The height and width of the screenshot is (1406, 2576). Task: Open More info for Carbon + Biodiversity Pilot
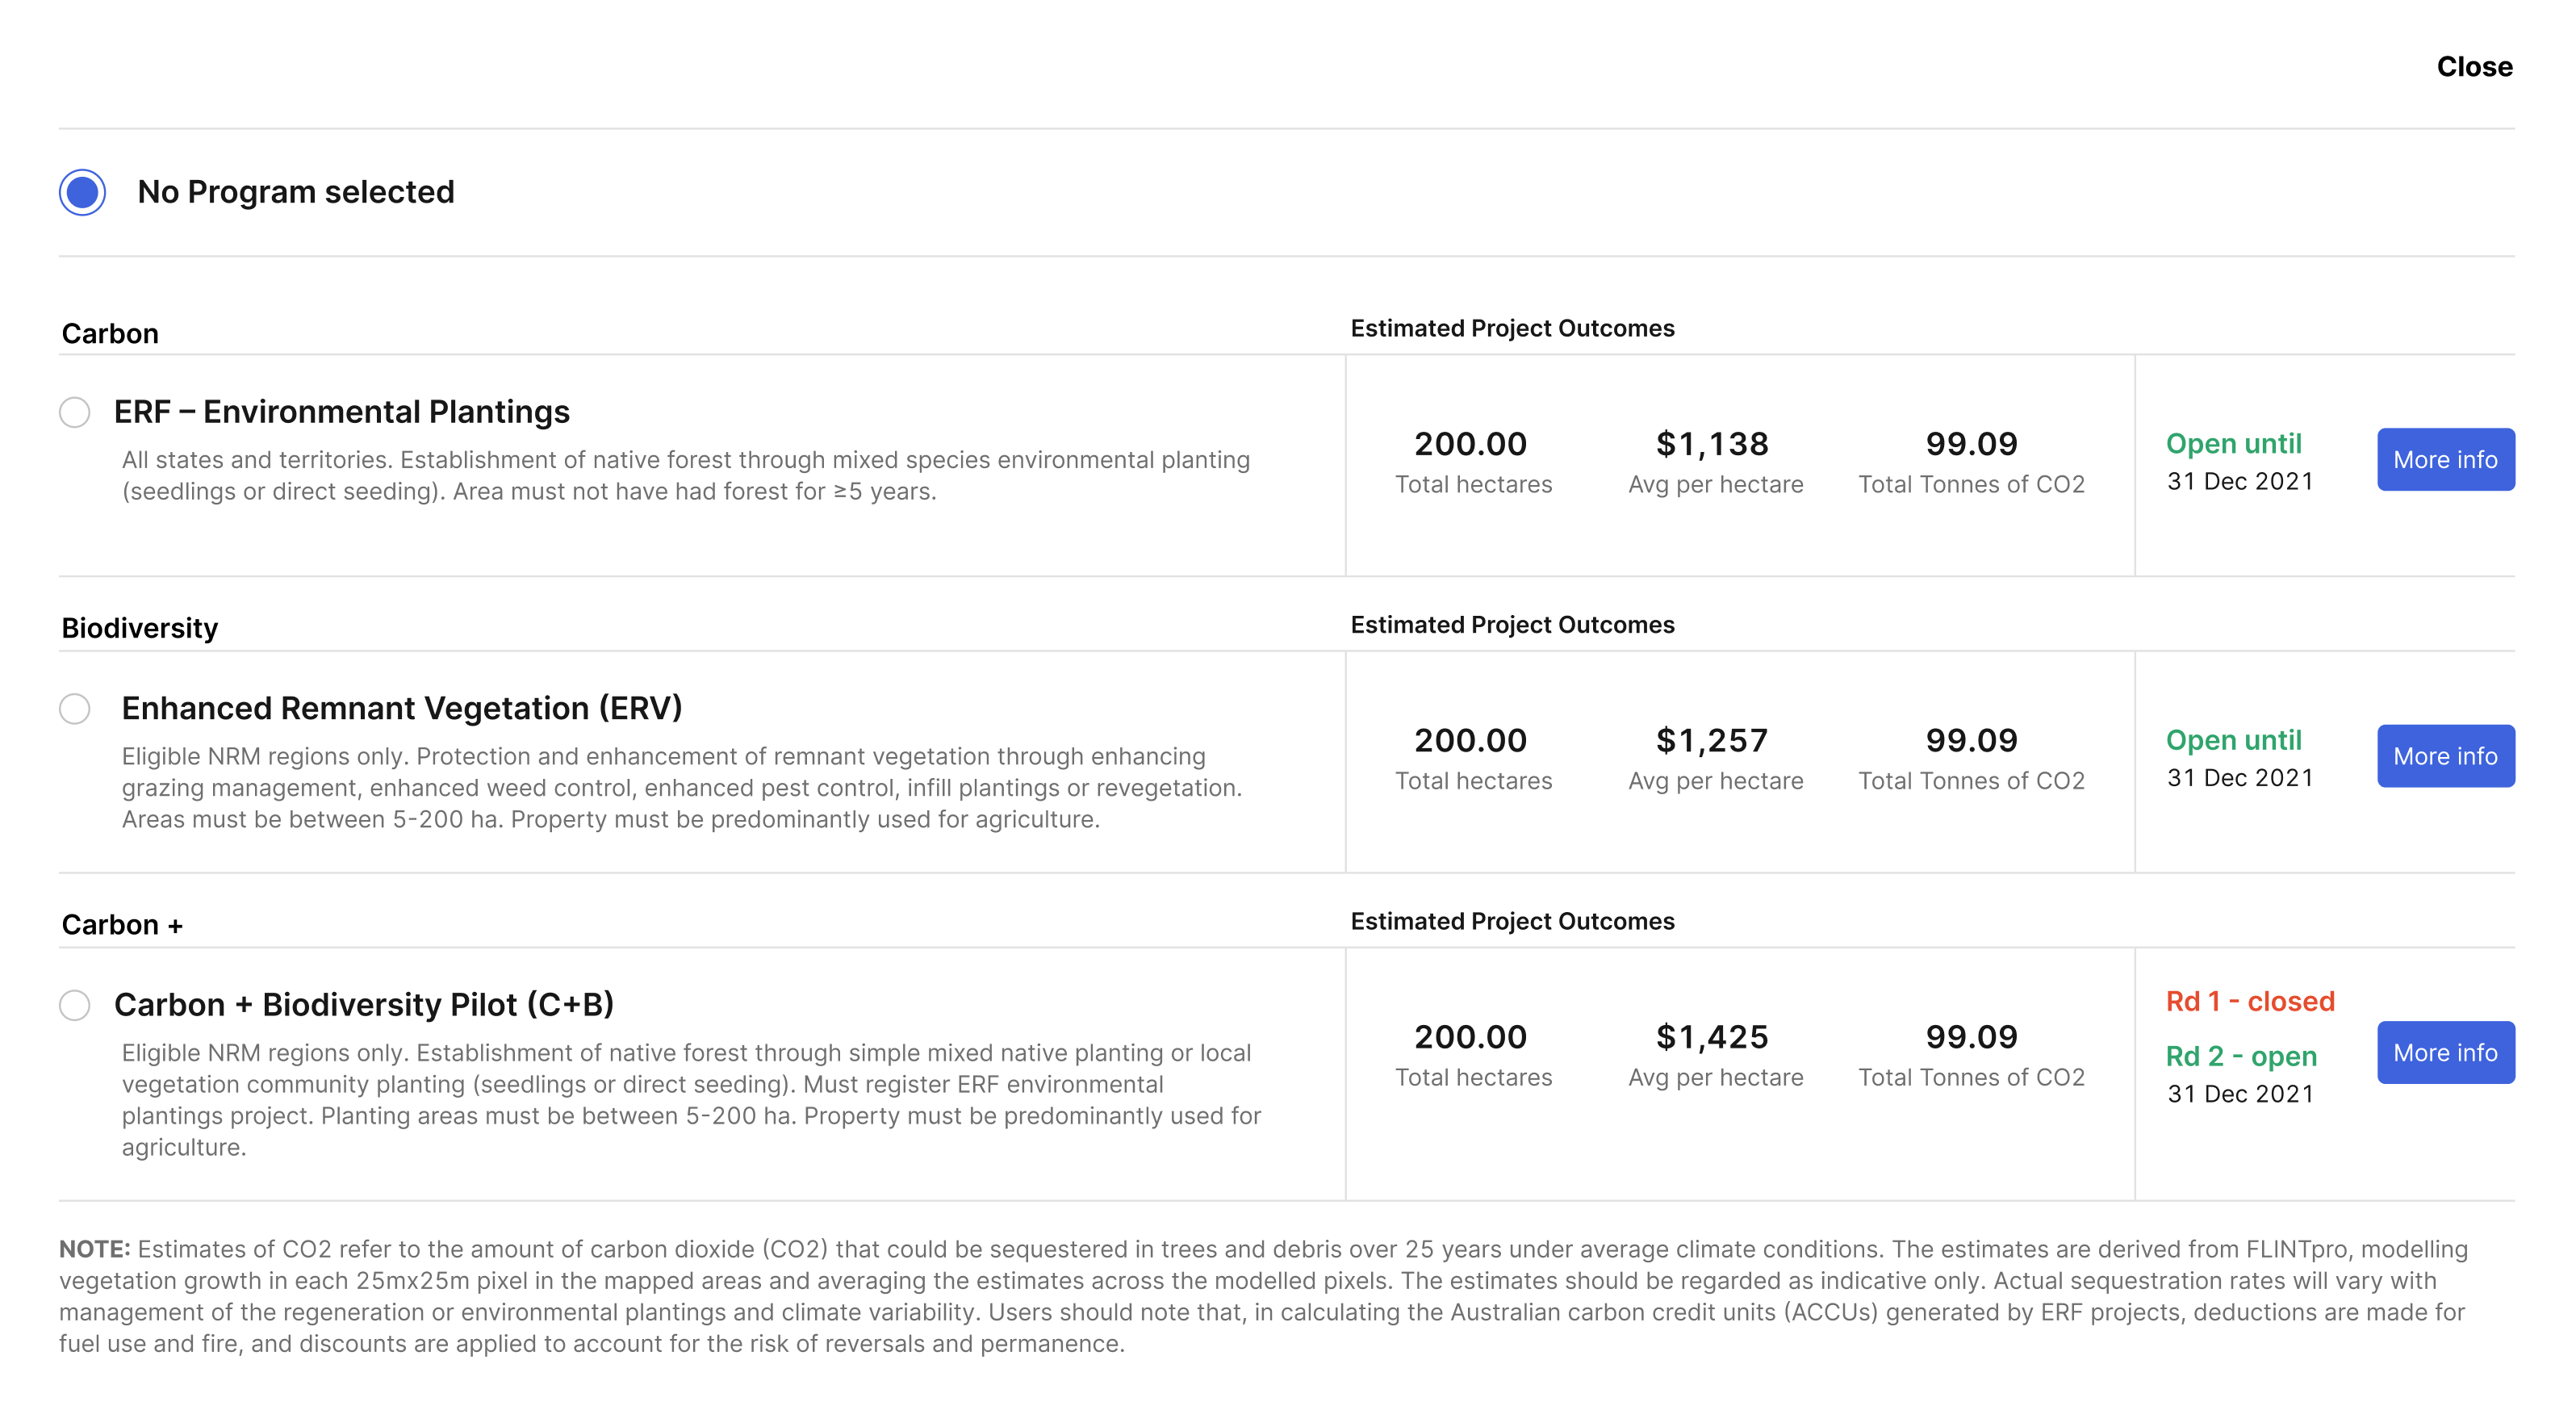coord(2445,1053)
